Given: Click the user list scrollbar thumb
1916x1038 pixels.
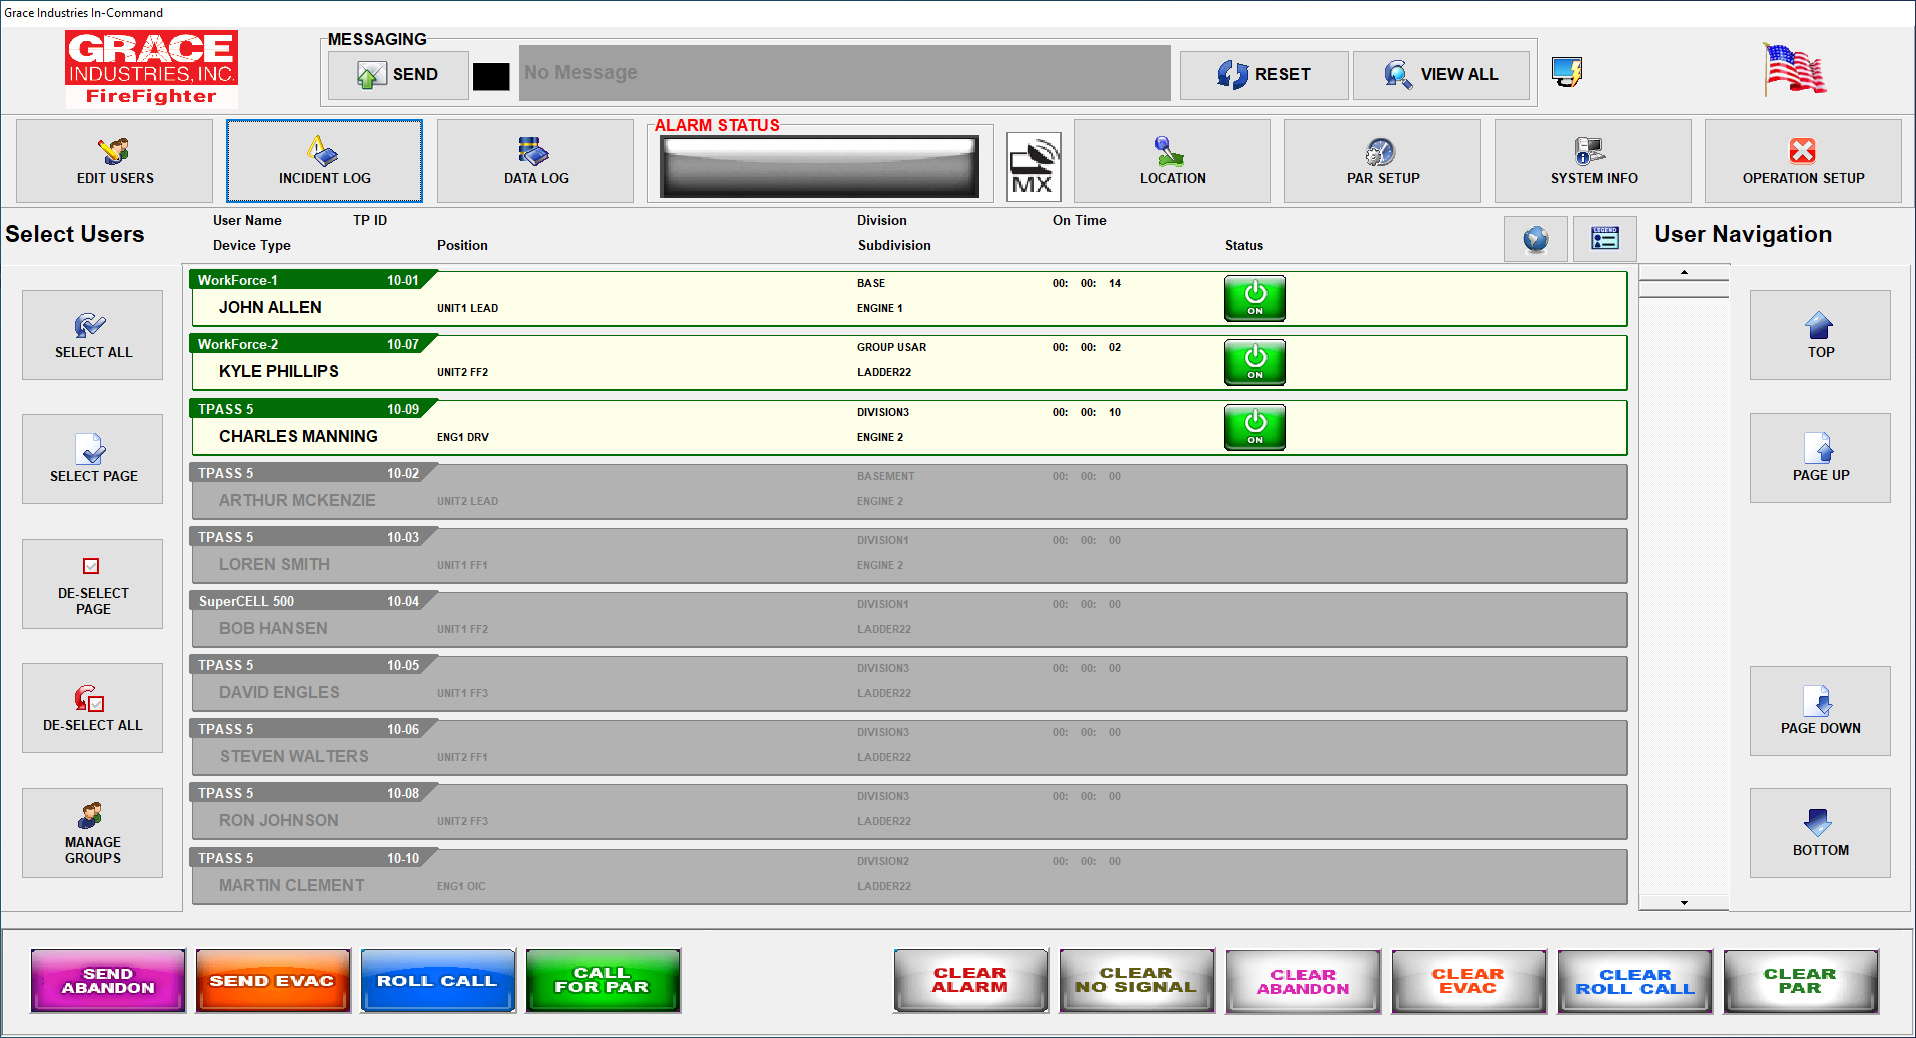Looking at the screenshot, I should pos(1684,289).
